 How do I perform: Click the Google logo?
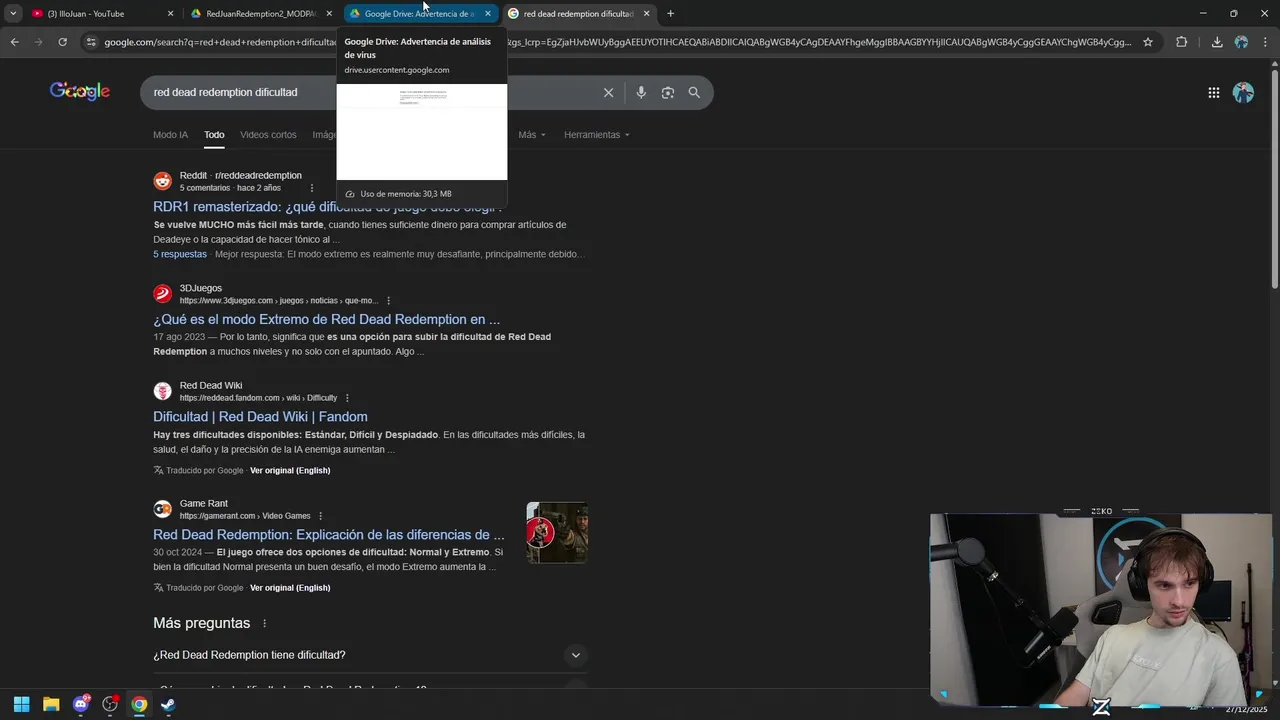80,91
